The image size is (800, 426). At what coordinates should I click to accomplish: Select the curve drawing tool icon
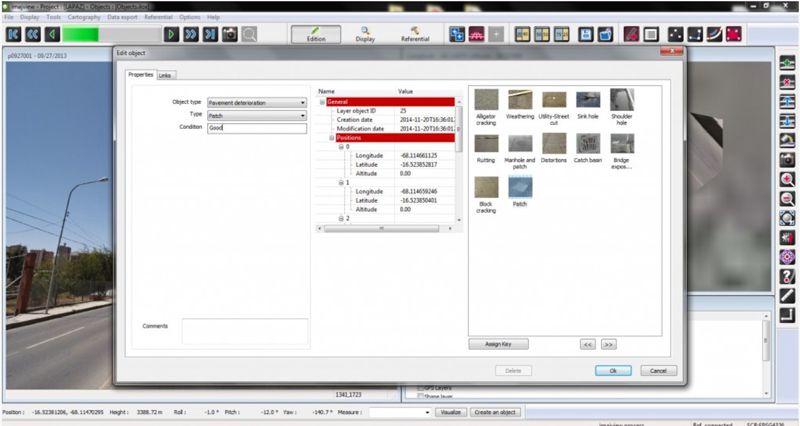click(x=714, y=35)
